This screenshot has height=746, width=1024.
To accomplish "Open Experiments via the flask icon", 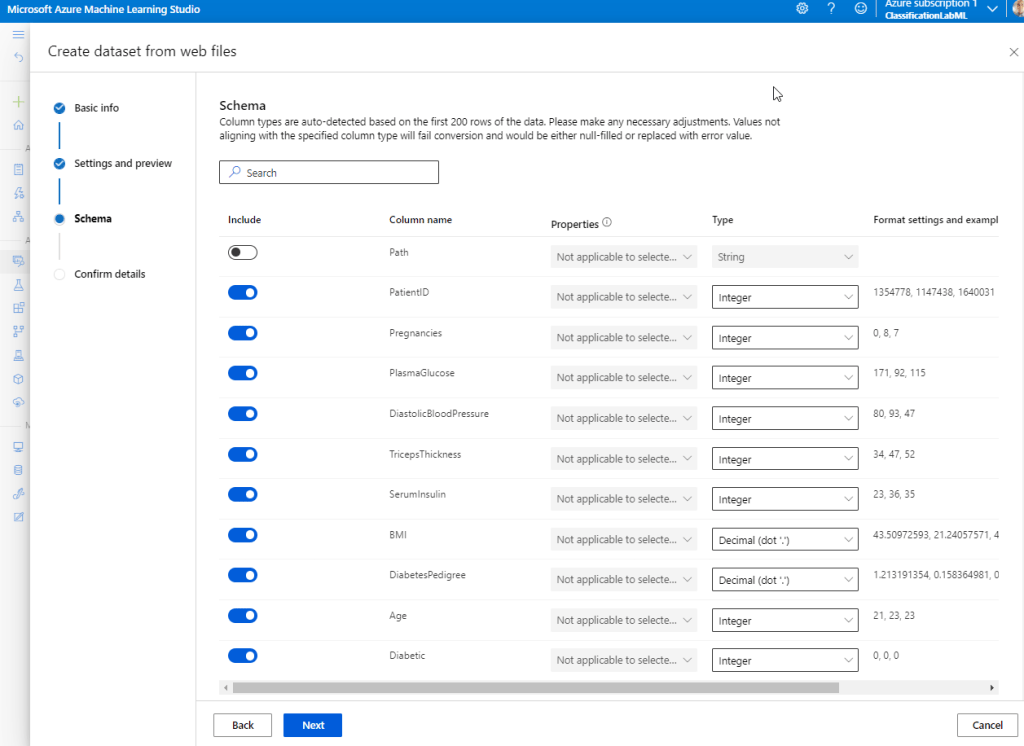I will coord(18,285).
